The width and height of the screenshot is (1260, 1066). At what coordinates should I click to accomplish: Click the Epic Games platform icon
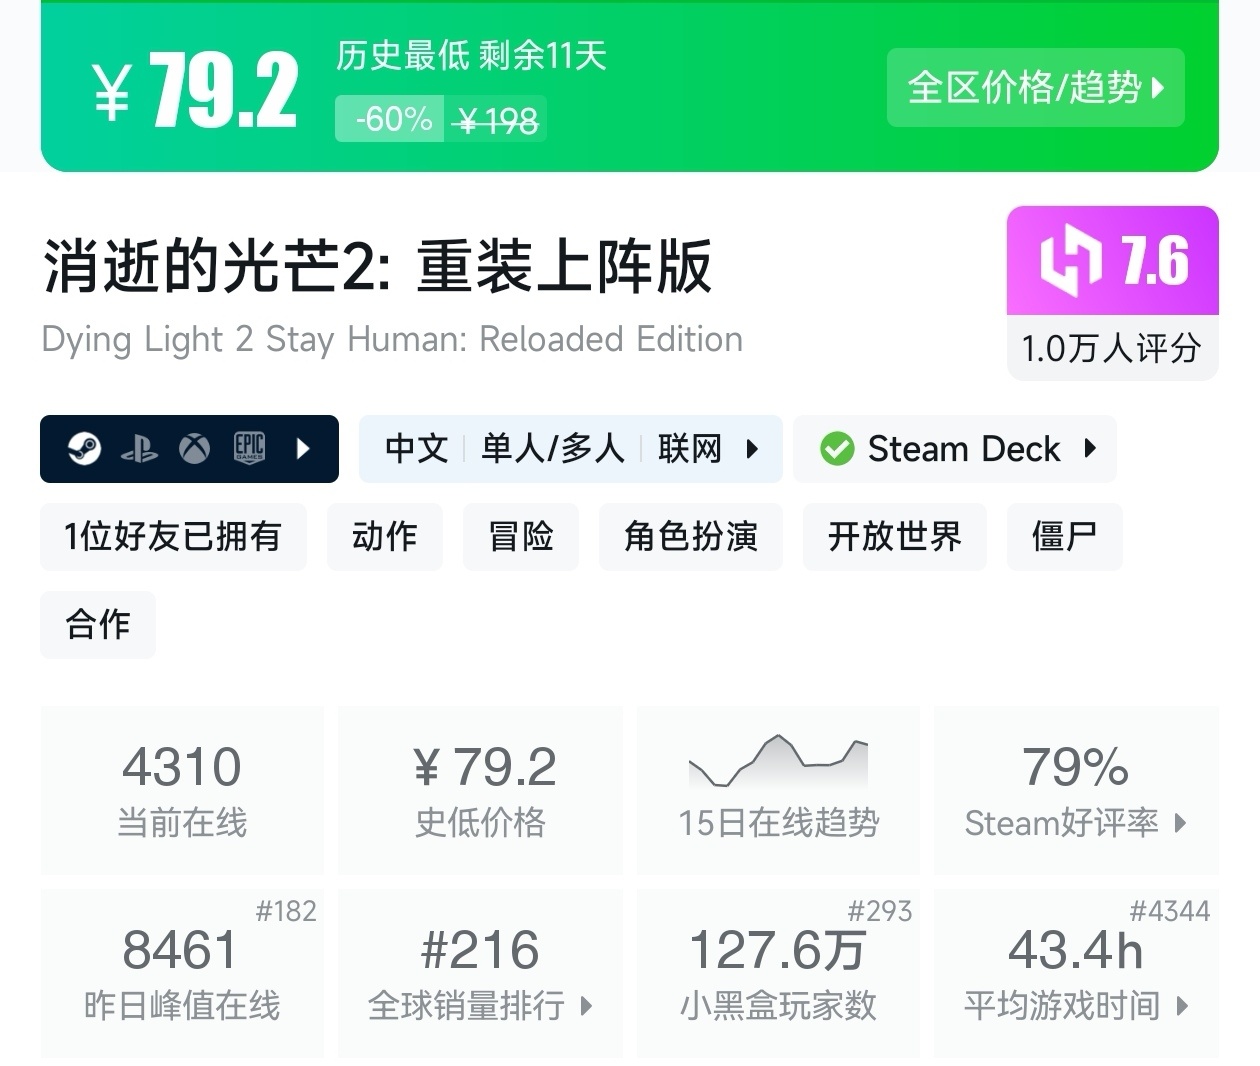pyautogui.click(x=249, y=449)
